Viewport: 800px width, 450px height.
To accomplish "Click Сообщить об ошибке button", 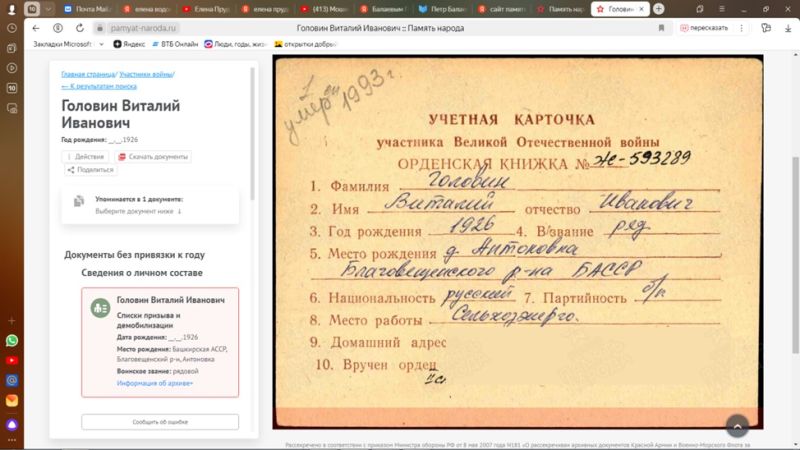I will point(160,422).
